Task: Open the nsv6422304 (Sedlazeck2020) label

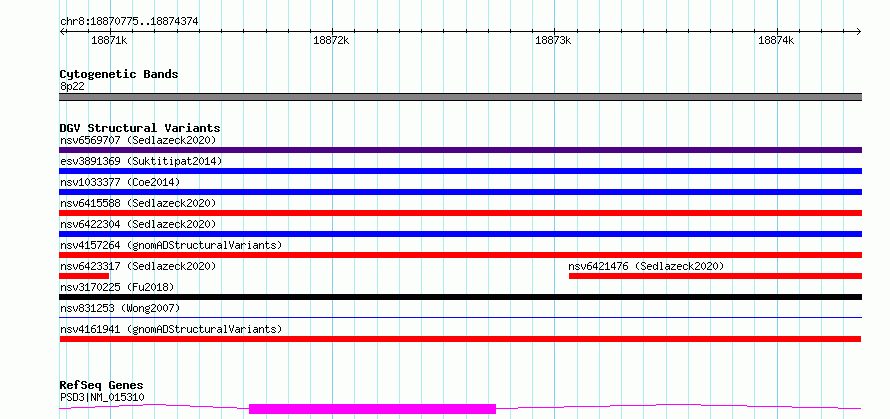Action: (x=138, y=224)
